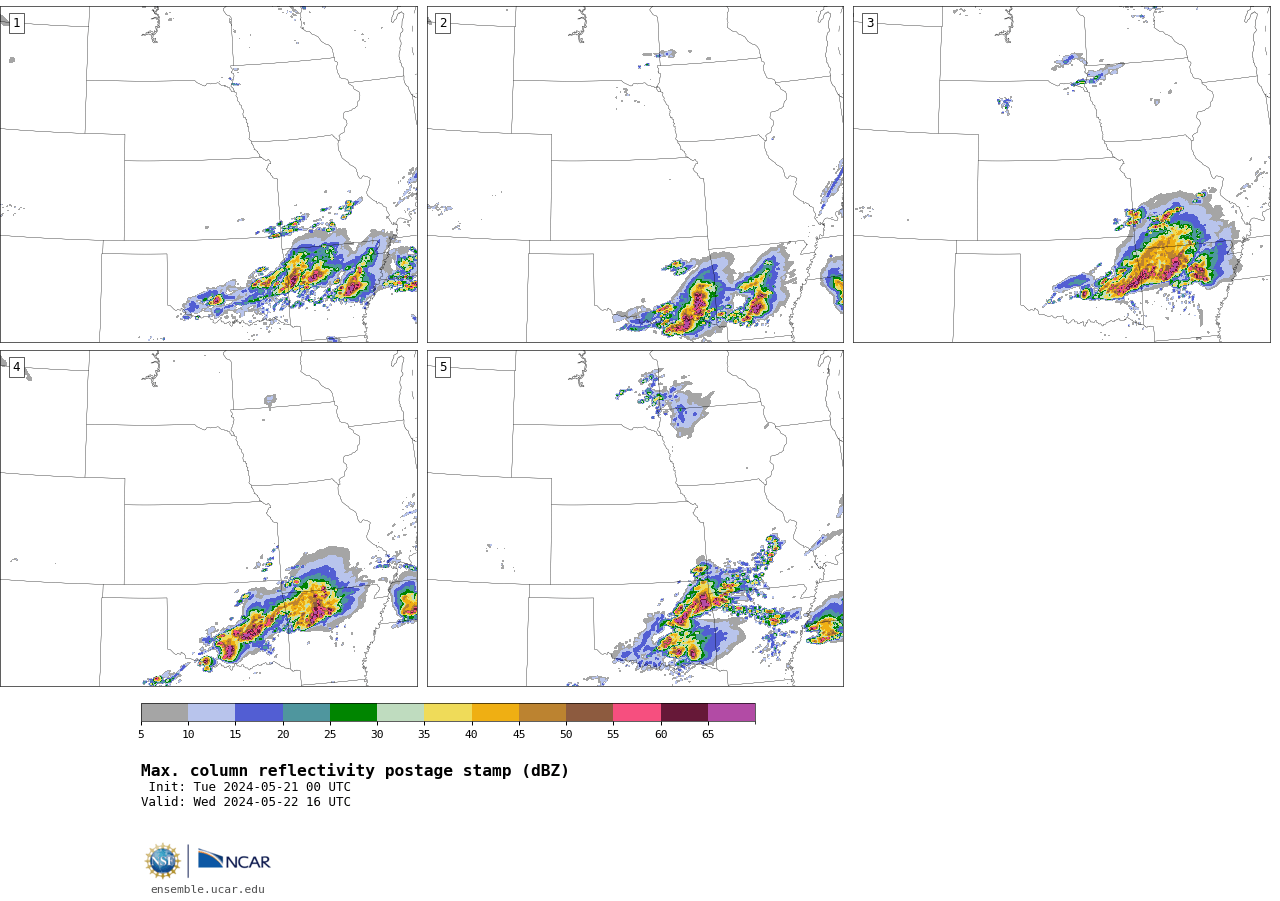Click the light blue 10-15 dBZ swatch
Screen dimensions: 1280x901
[212, 713]
